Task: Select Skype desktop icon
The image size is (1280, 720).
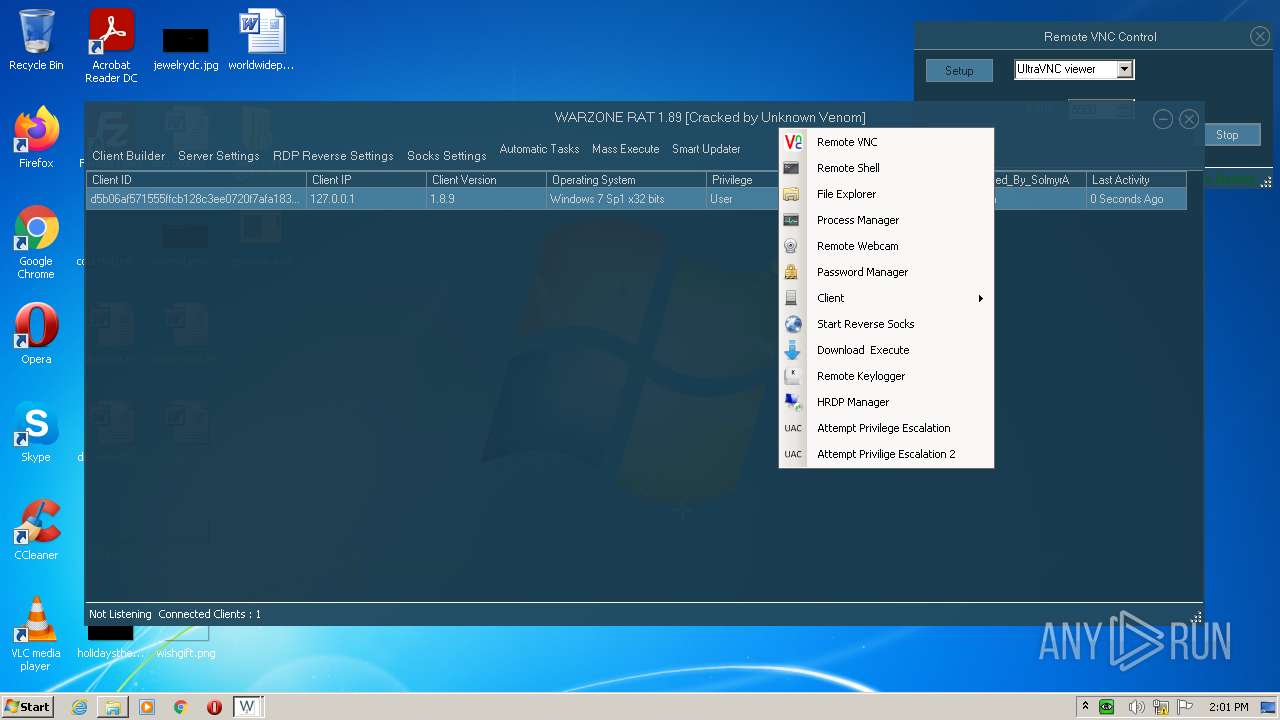Action: 36,434
